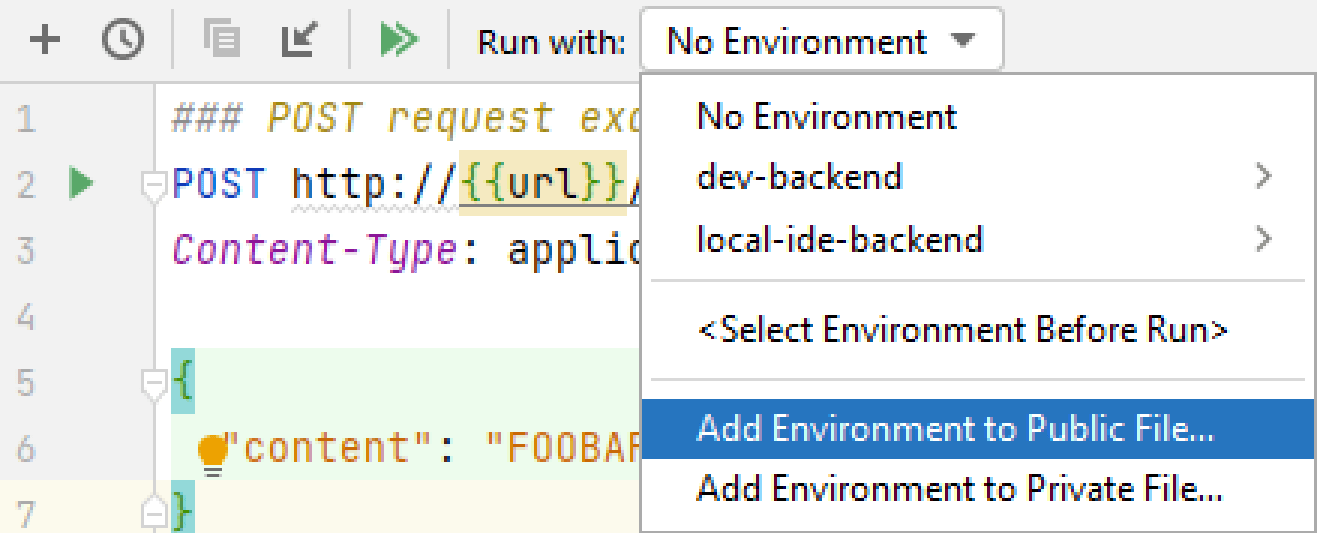This screenshot has width=1317, height=533.
Task: Choose Add Environment to Private File
Action: pos(959,490)
